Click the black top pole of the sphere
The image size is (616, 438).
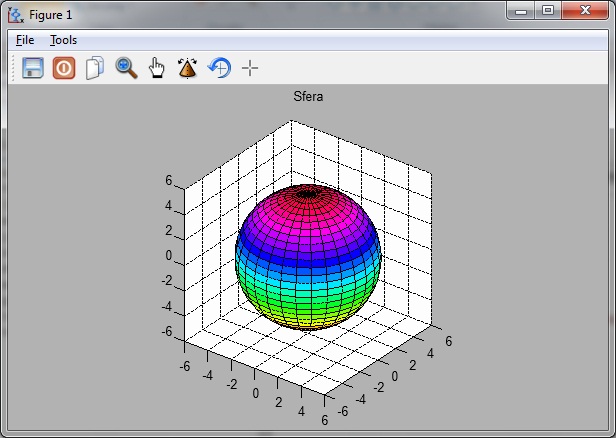(x=308, y=191)
